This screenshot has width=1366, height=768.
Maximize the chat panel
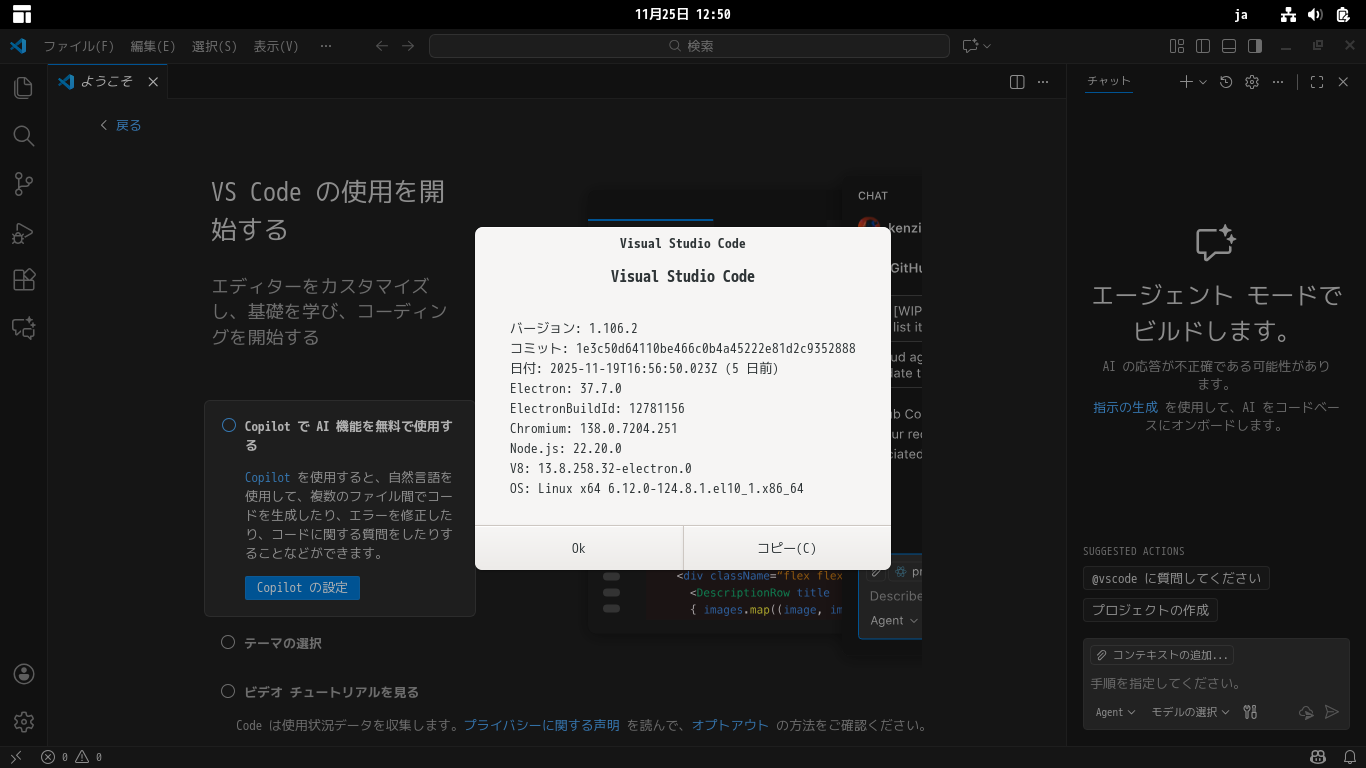[1317, 82]
